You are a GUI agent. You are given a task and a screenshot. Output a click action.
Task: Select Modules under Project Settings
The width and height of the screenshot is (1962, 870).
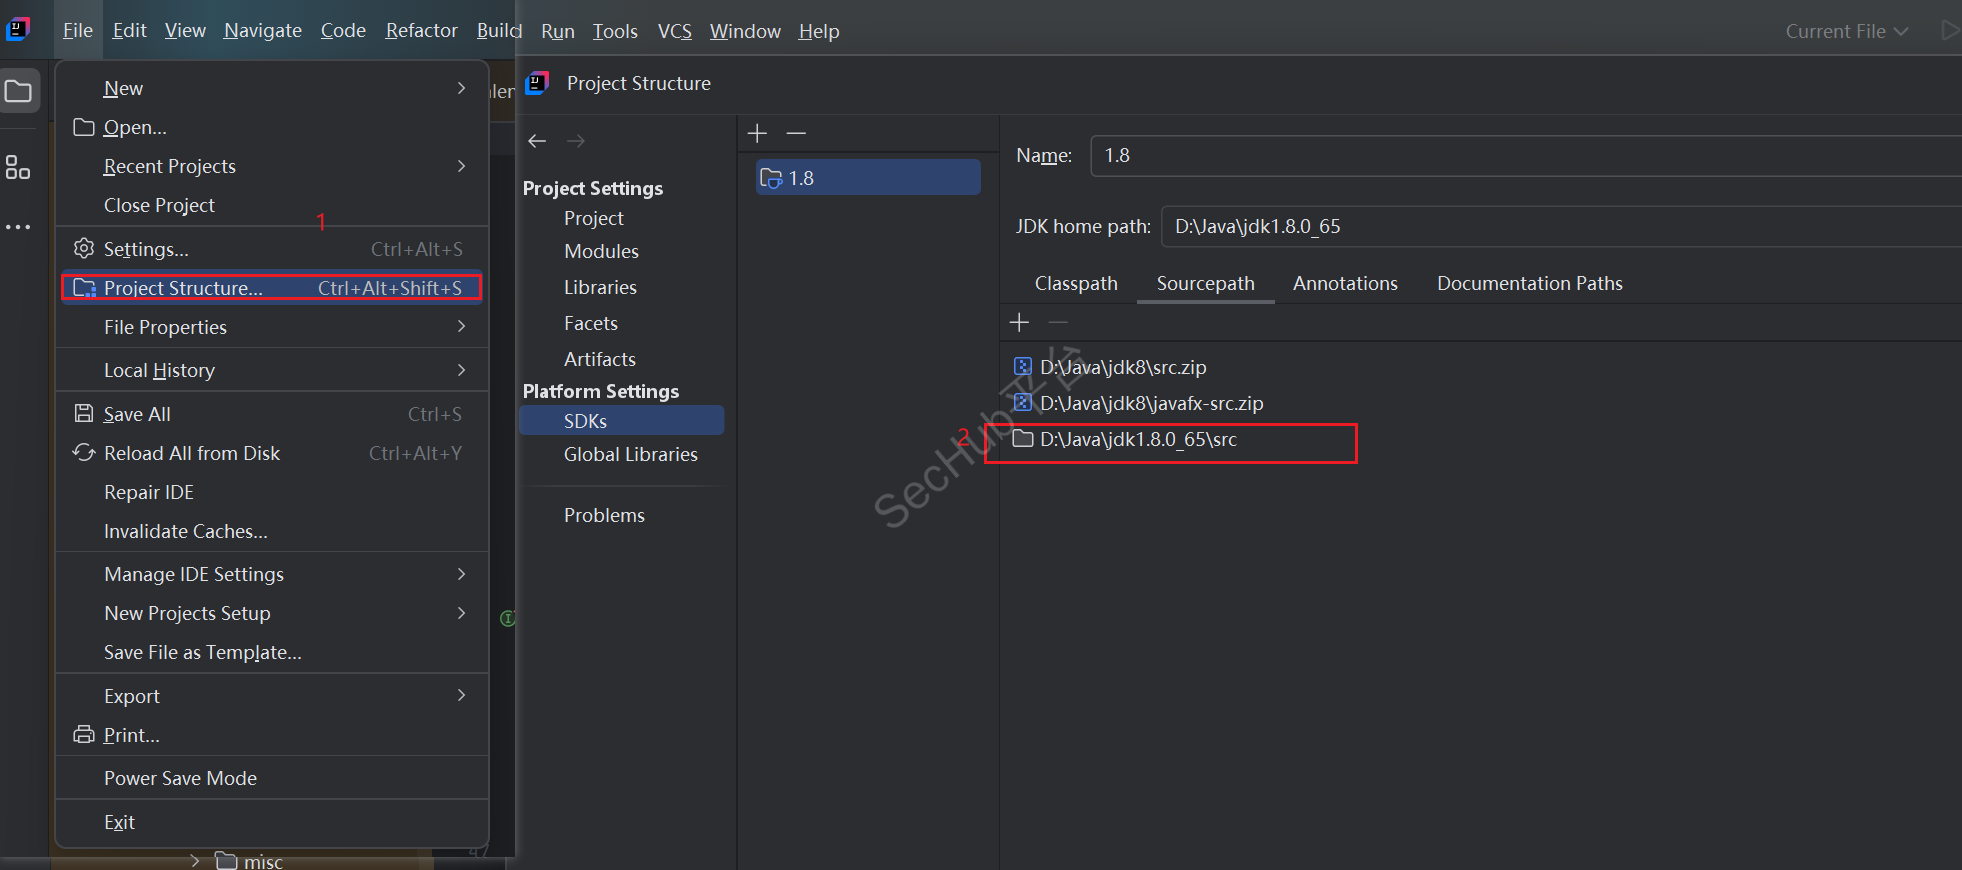coord(601,251)
